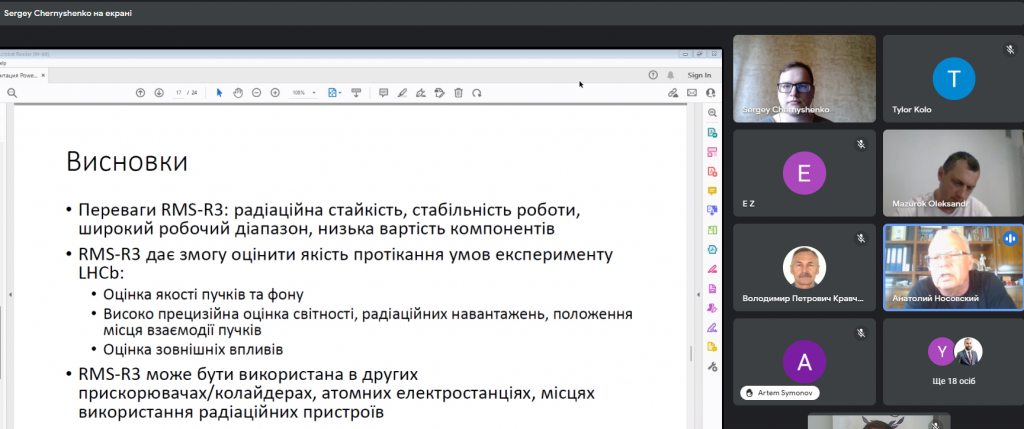Select the highlighter pen tool
The image size is (1024, 429).
point(402,93)
